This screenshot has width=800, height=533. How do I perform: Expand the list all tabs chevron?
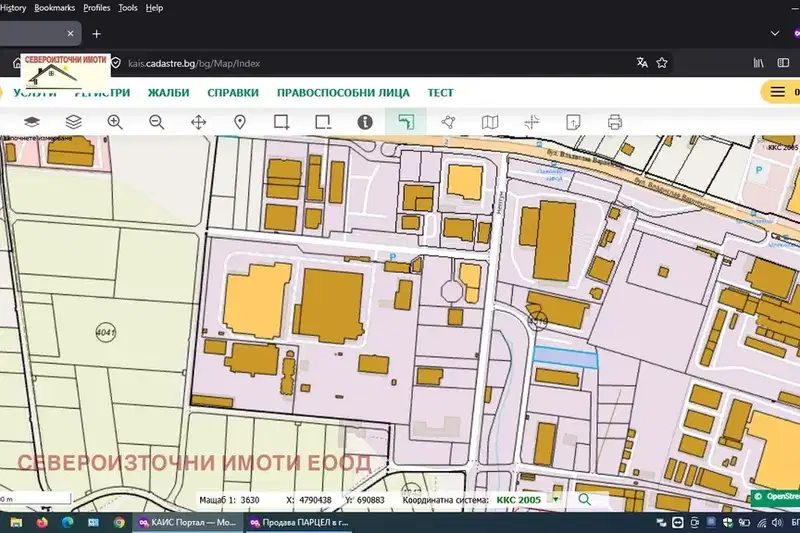[774, 33]
